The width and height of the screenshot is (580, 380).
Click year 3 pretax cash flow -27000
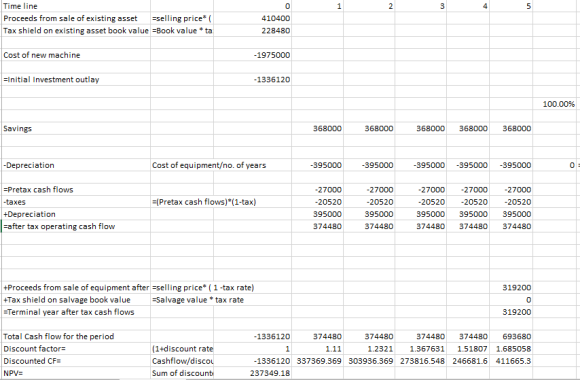point(420,190)
